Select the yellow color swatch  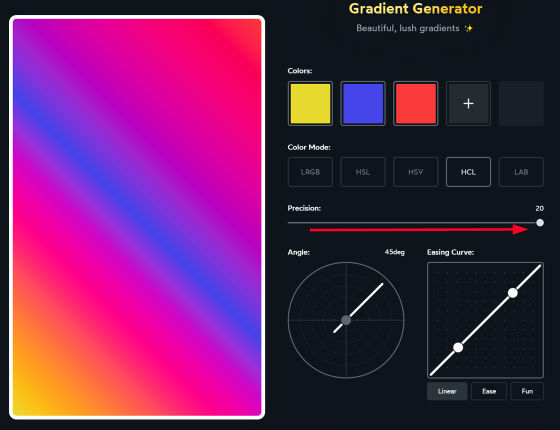[x=310, y=104]
